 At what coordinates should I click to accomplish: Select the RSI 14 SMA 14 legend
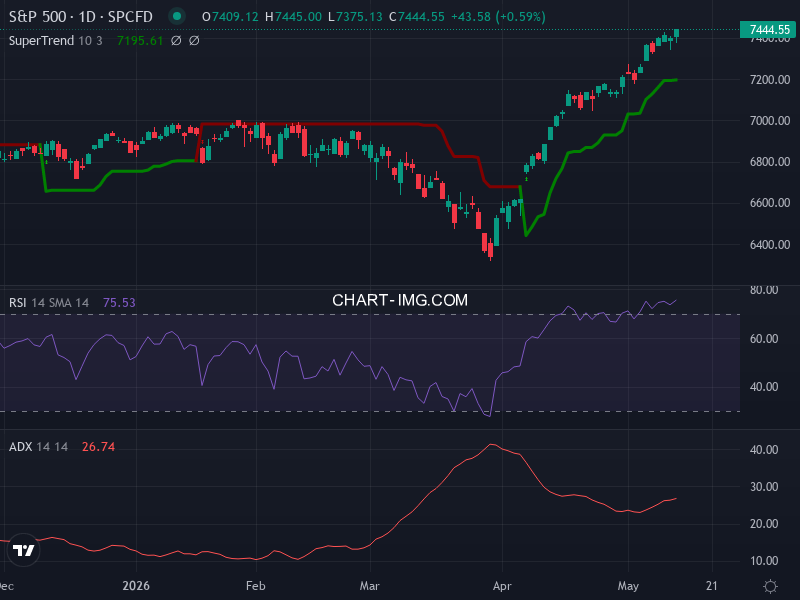(49, 303)
